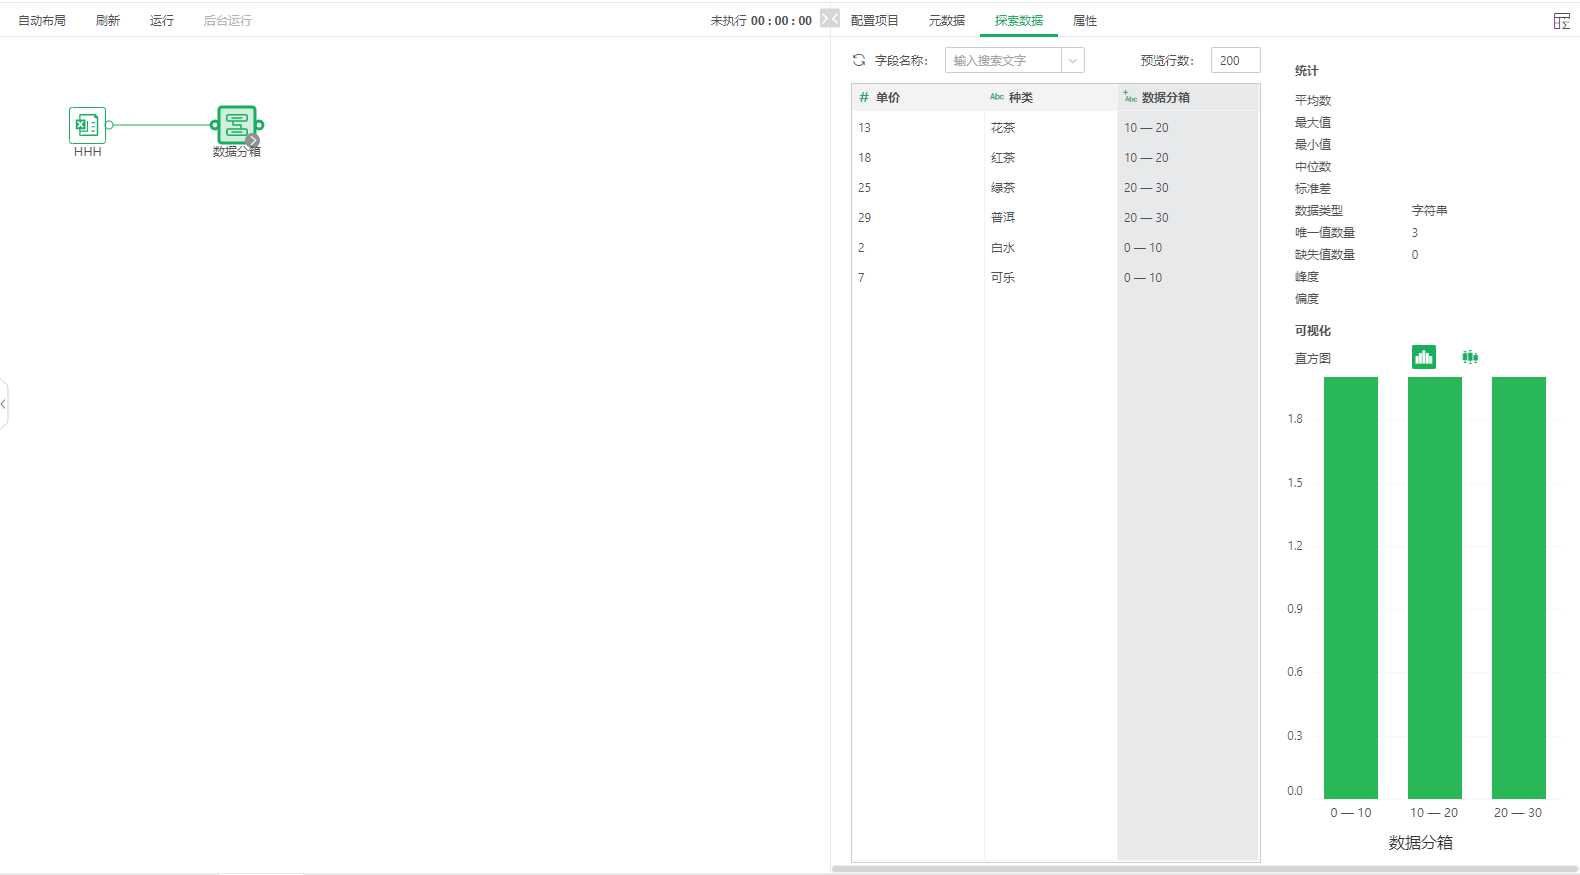The image size is (1580, 875).
Task: Collapse right panel with the divider arrow
Action: [x=830, y=18]
